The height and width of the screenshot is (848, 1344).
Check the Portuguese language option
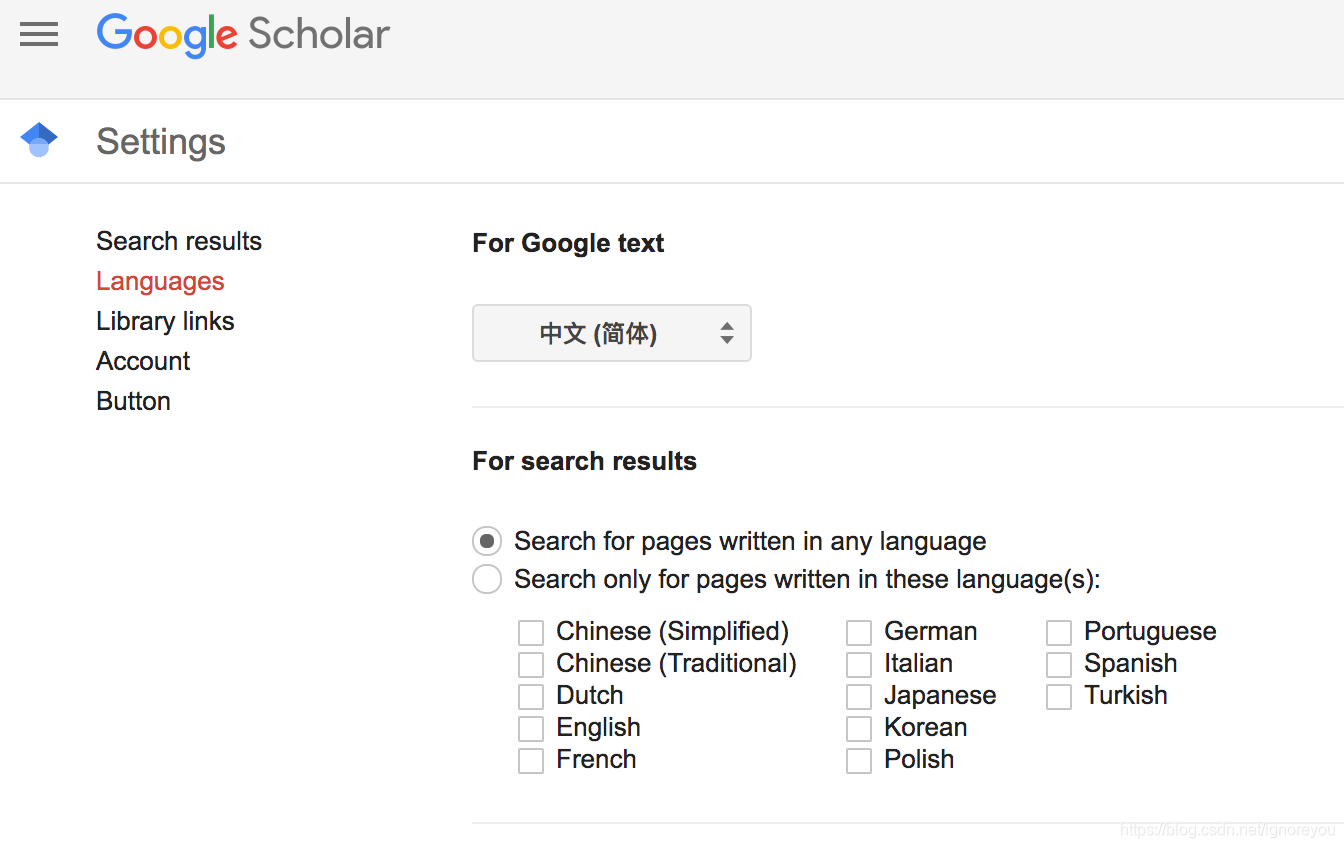[1058, 631]
